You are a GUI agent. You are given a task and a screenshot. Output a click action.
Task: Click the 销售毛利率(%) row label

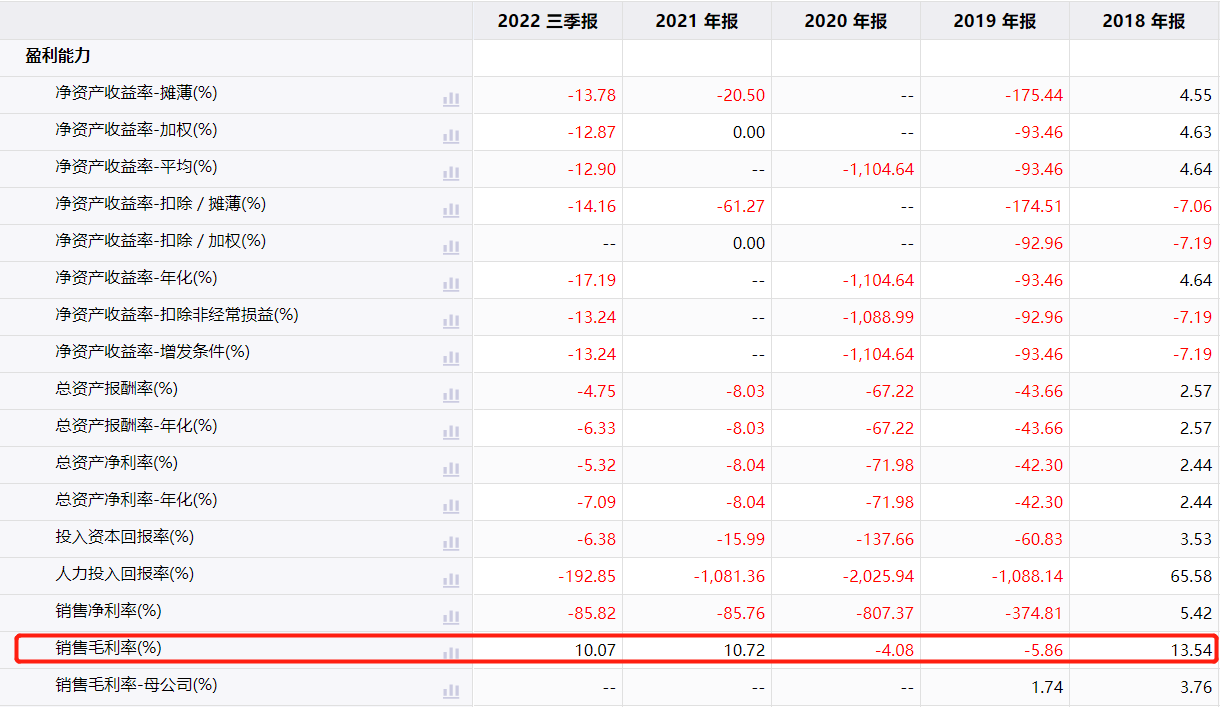108,648
